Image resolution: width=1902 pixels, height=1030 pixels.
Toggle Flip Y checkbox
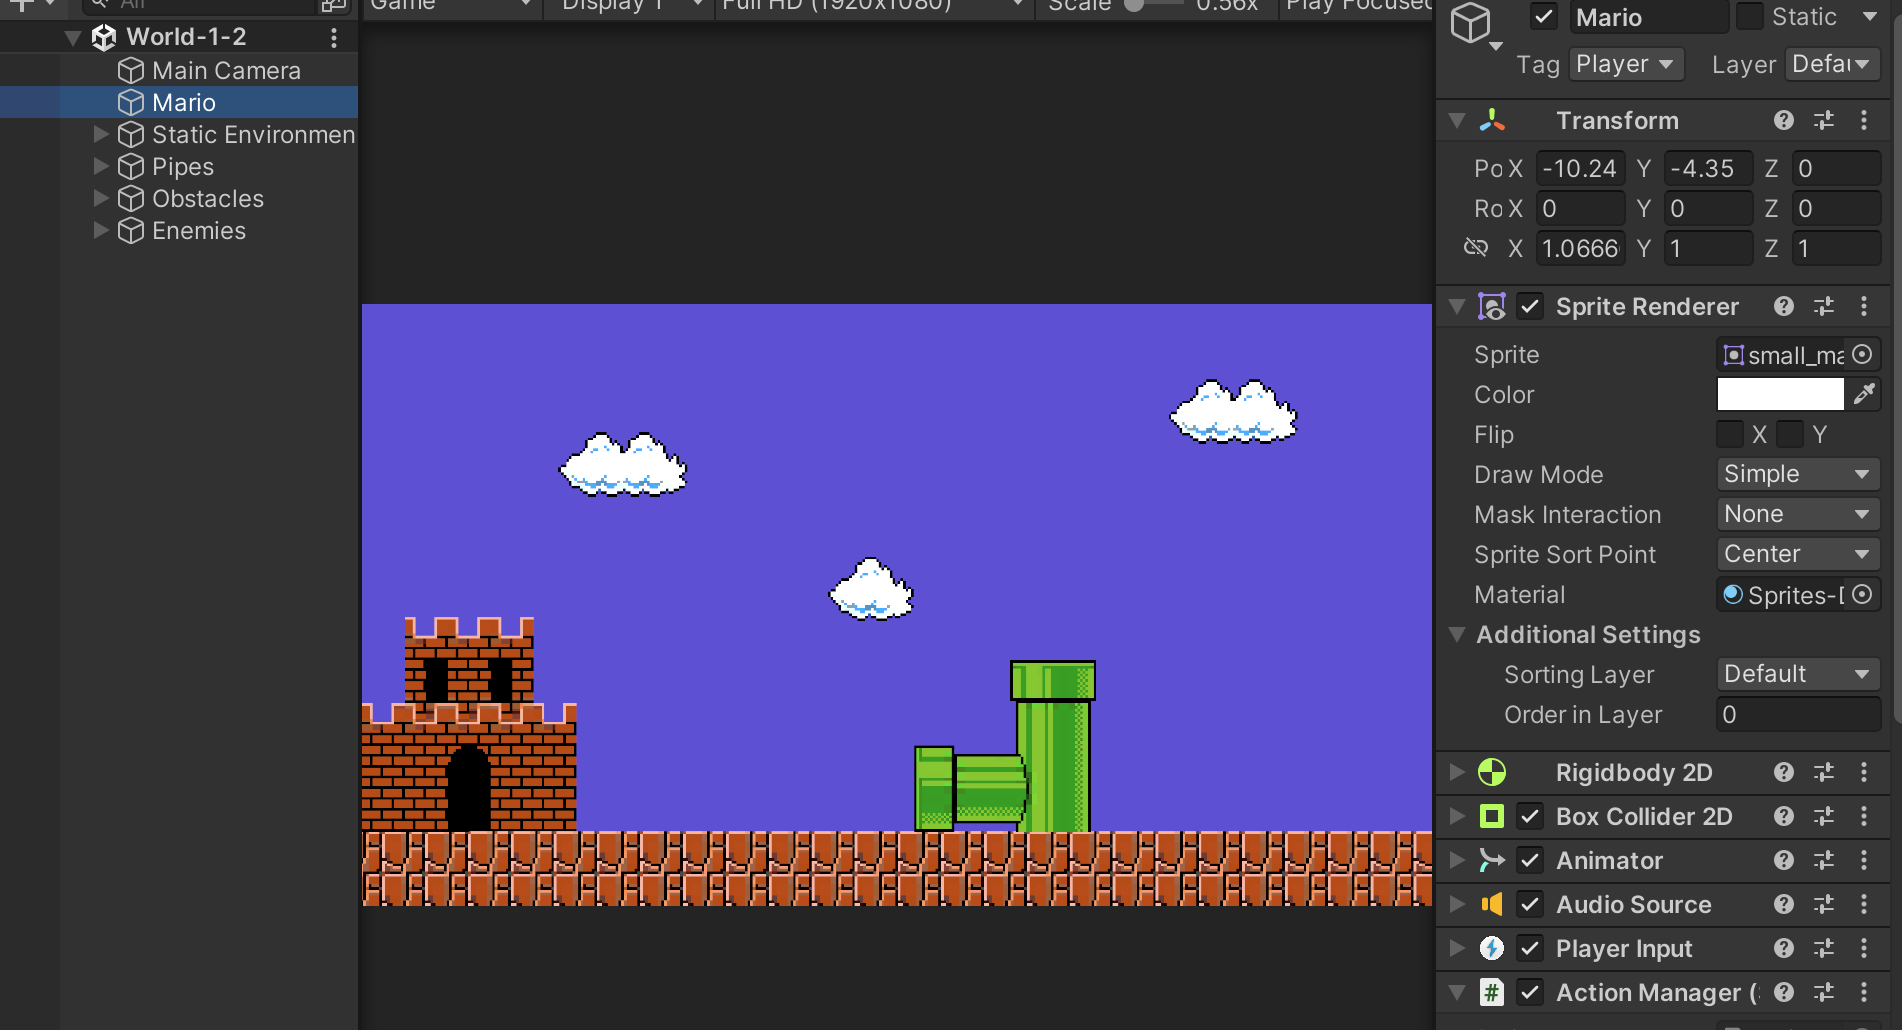[1790, 434]
